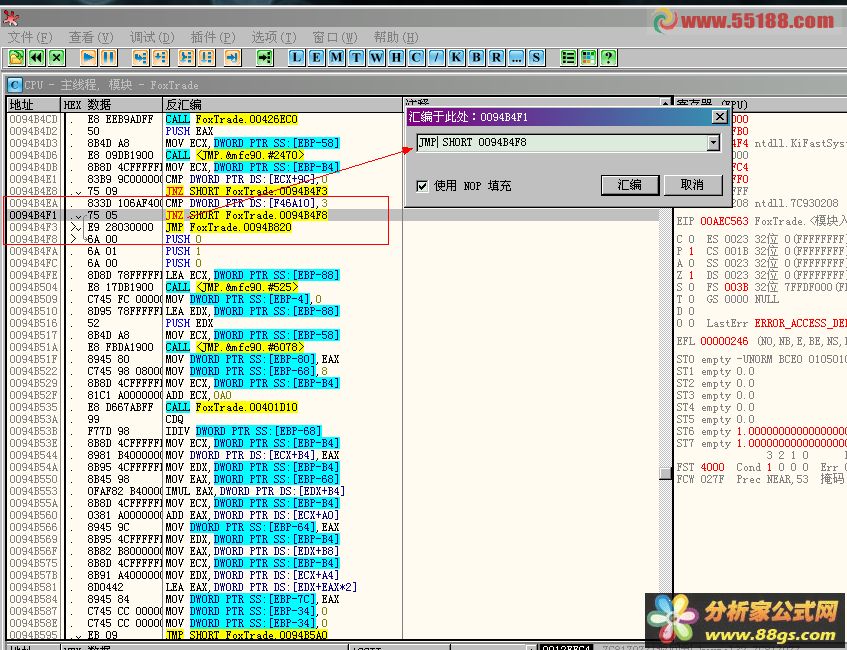The width and height of the screenshot is (847, 650).
Task: Click the JMP SHORT 0094B4F8 input field
Action: click(x=562, y=143)
